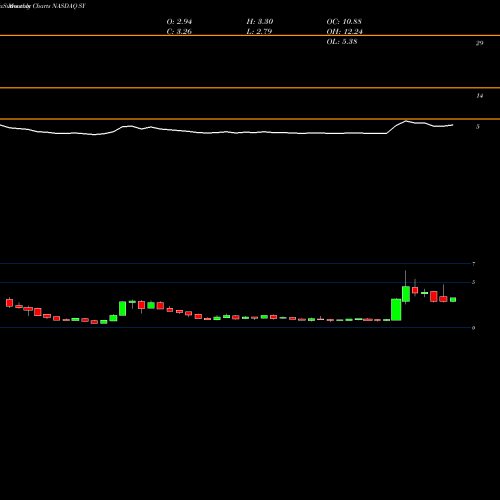Select the open value 'O: 2.94'
500x500 pixels.
click(x=179, y=22)
